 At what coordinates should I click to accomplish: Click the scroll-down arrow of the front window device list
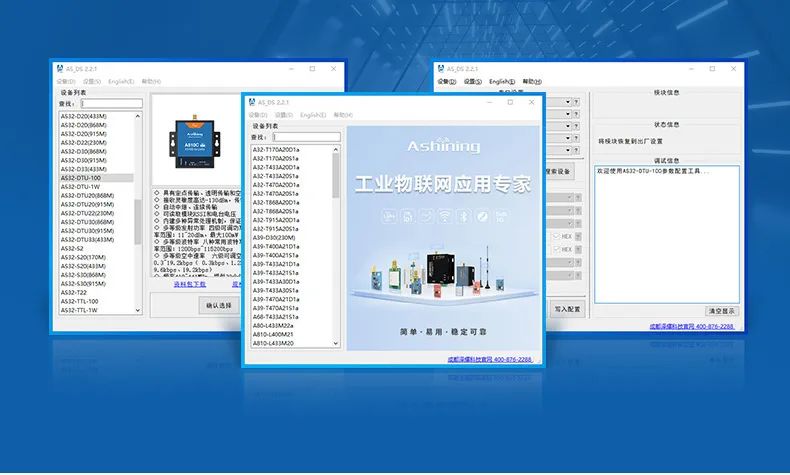click(336, 344)
